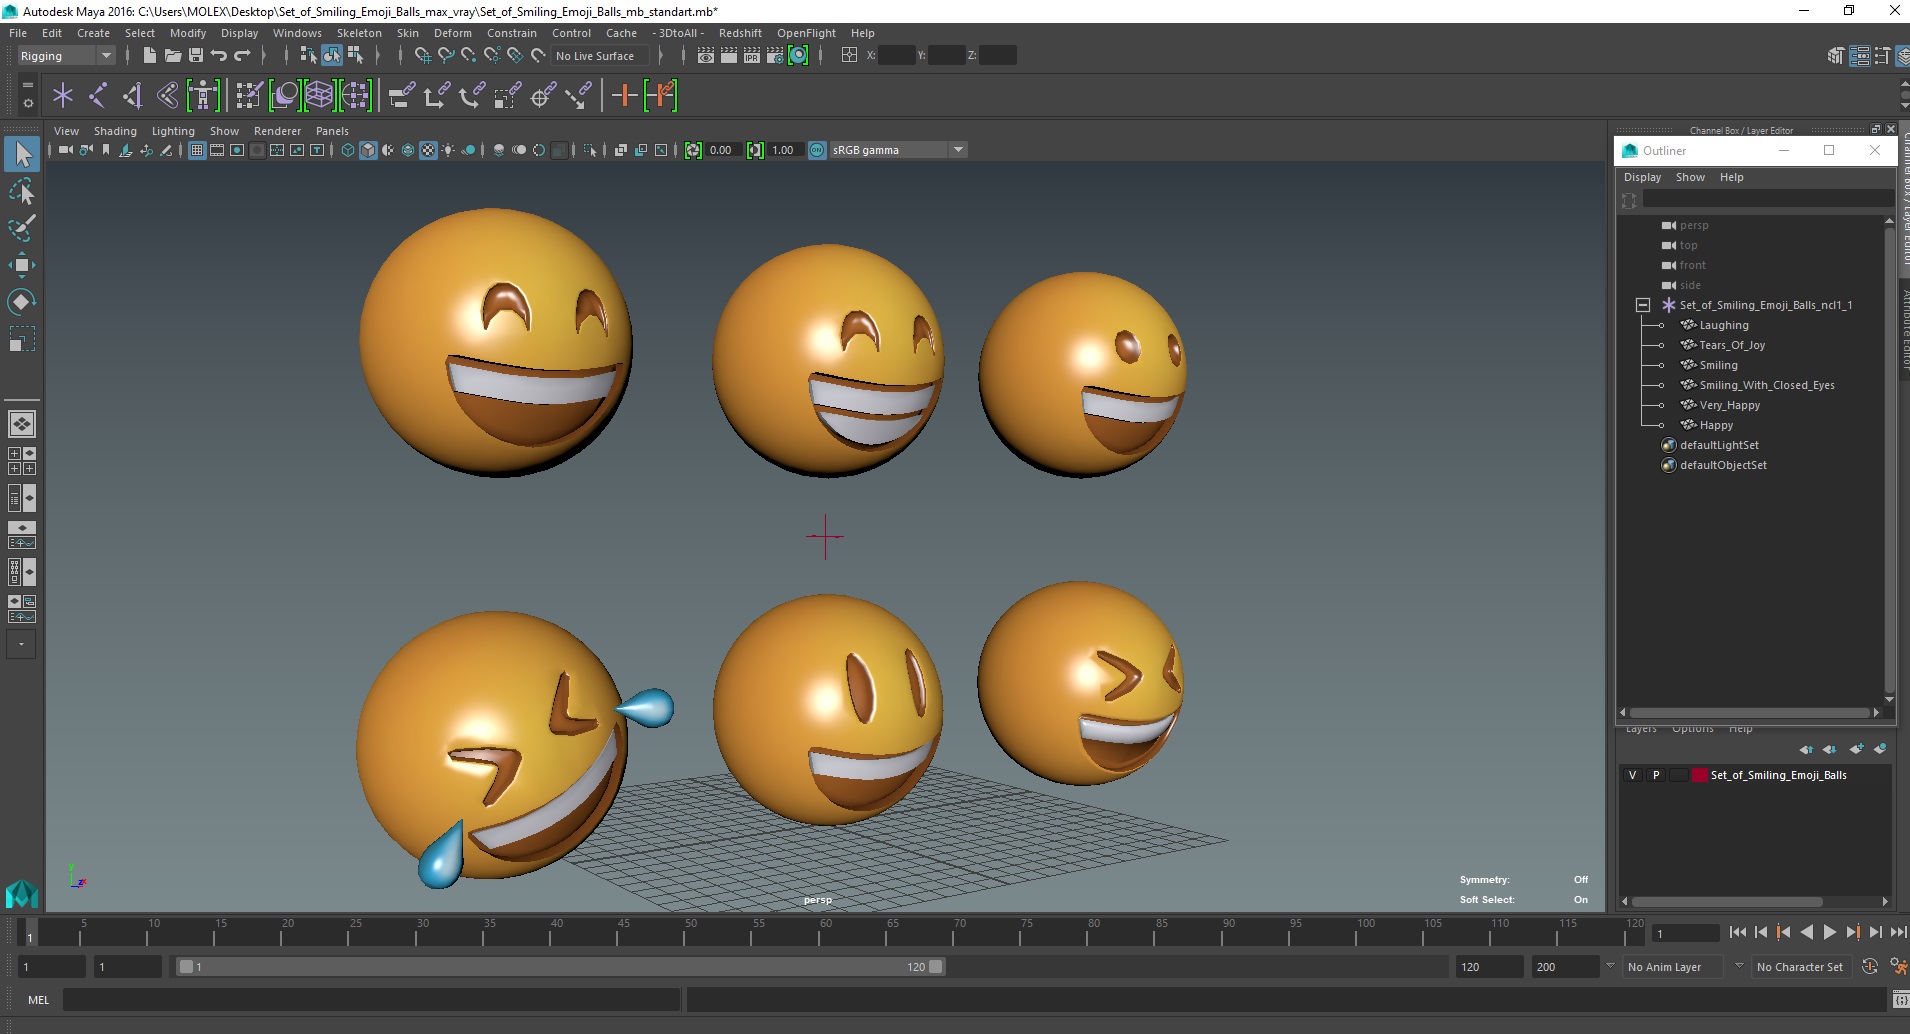The image size is (1910, 1034).
Task: Click the Create IK Handle shelf icon
Action: (133, 96)
